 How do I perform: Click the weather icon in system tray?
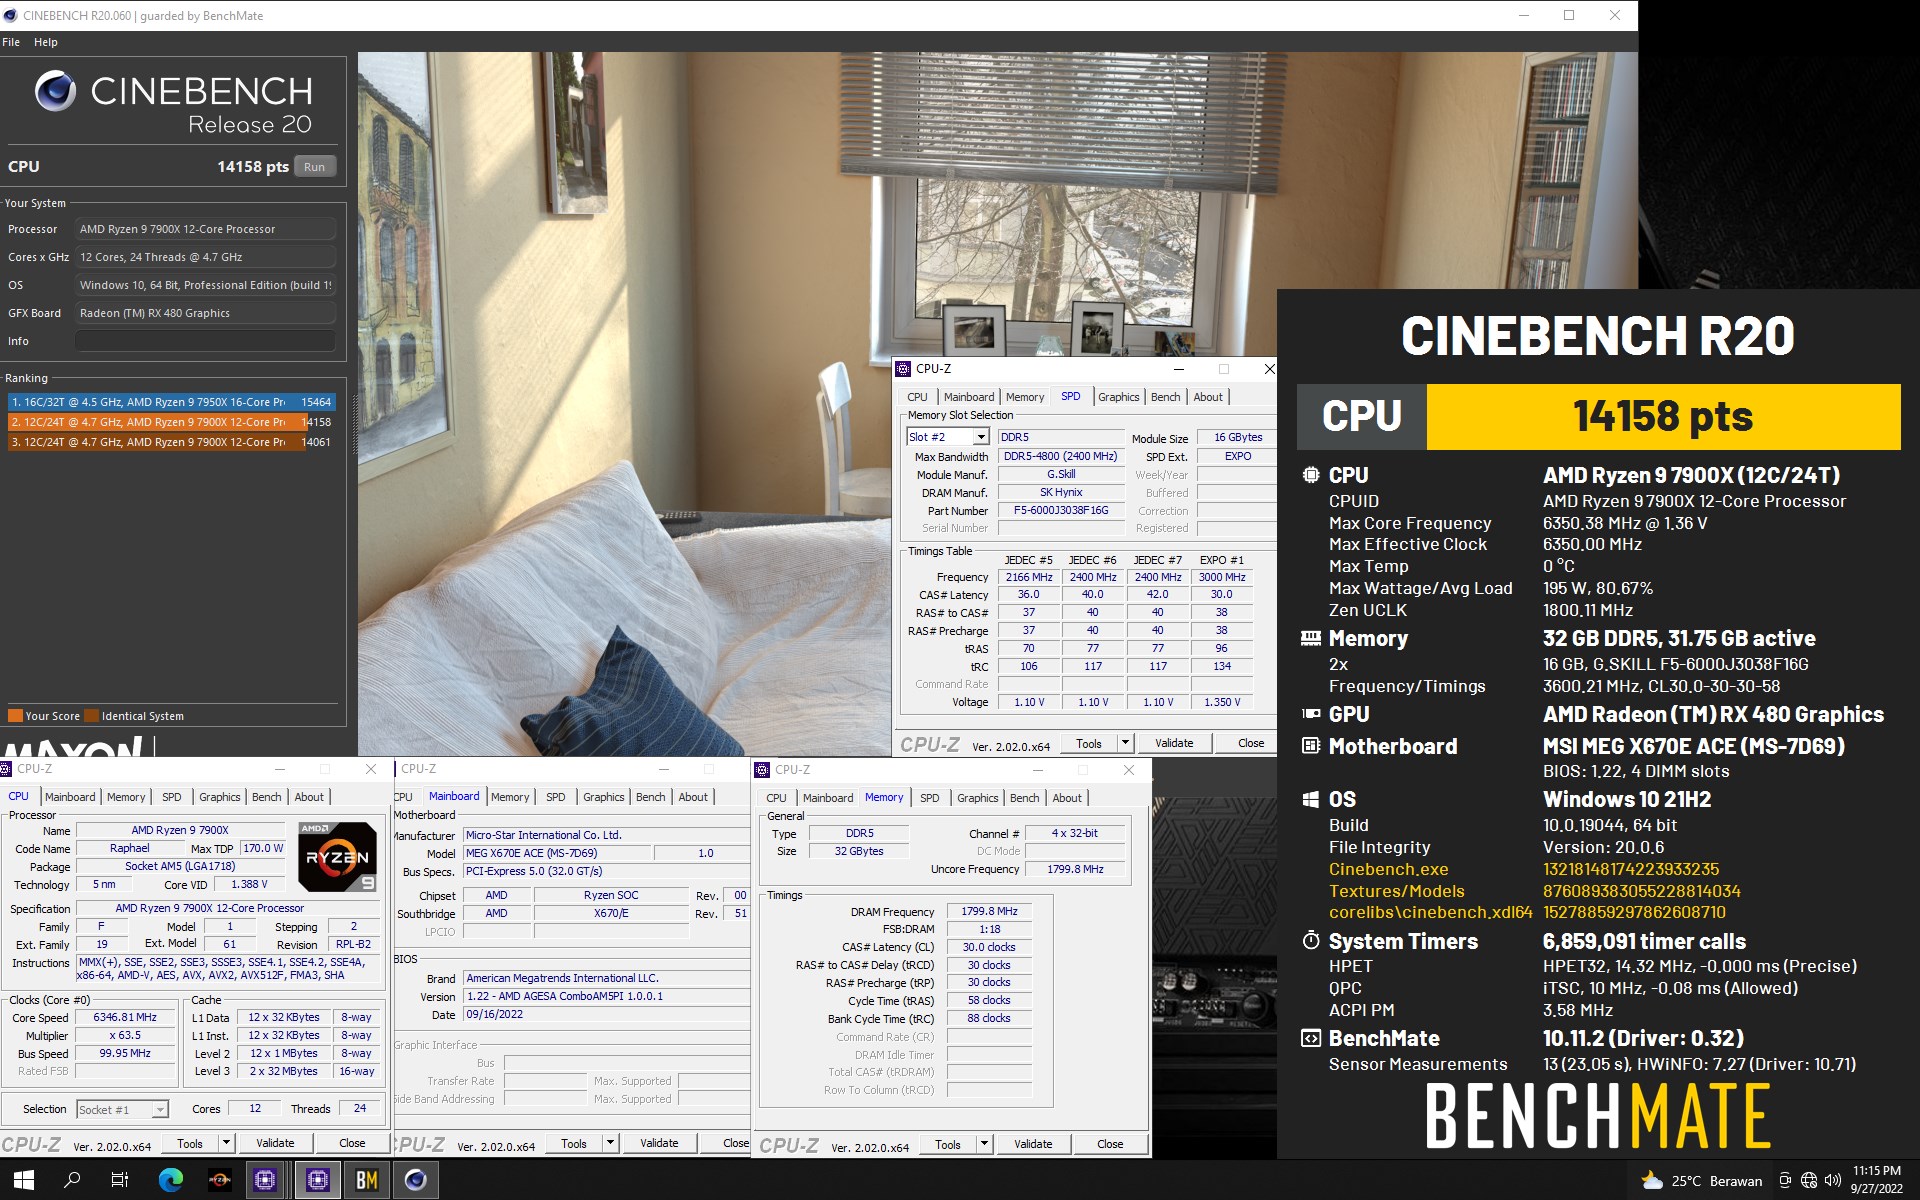[1652, 1181]
